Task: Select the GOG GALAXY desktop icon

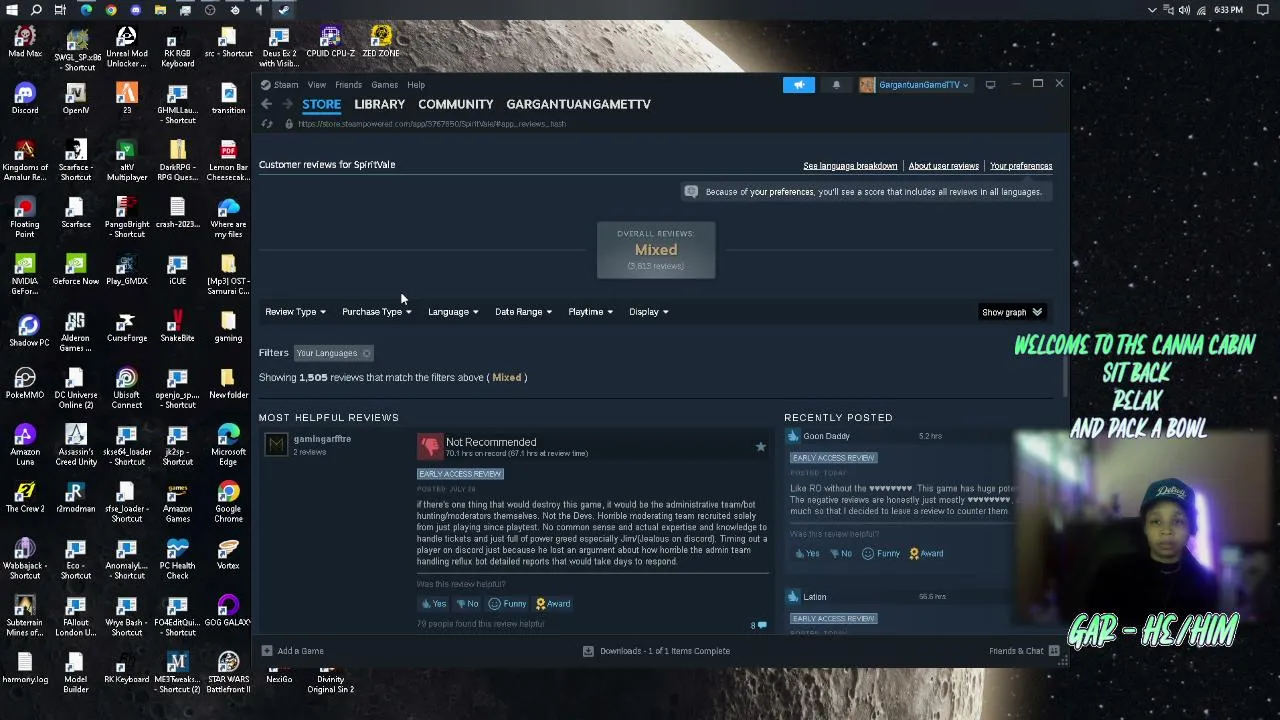Action: coord(228,611)
